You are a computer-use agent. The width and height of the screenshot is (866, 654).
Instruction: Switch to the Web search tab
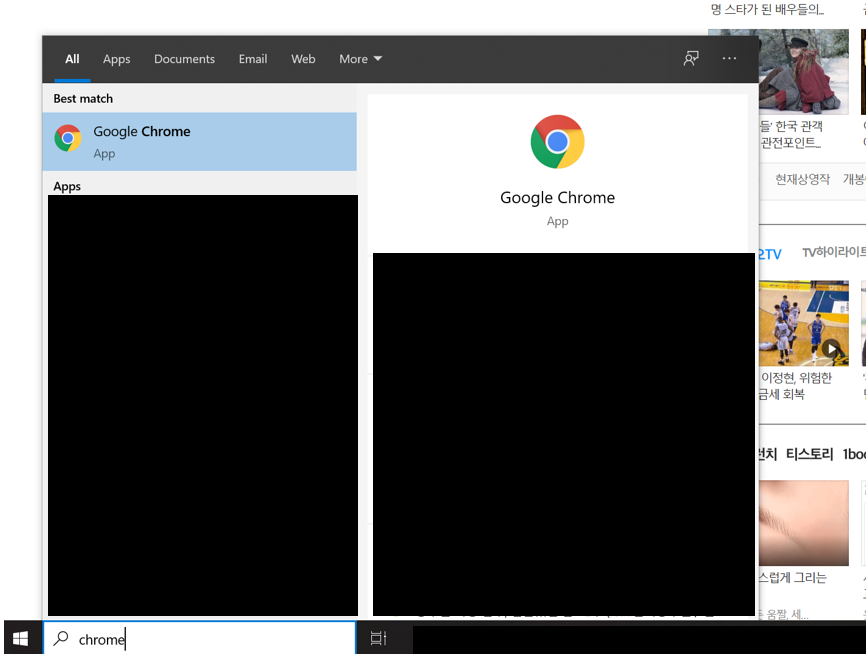coord(303,59)
